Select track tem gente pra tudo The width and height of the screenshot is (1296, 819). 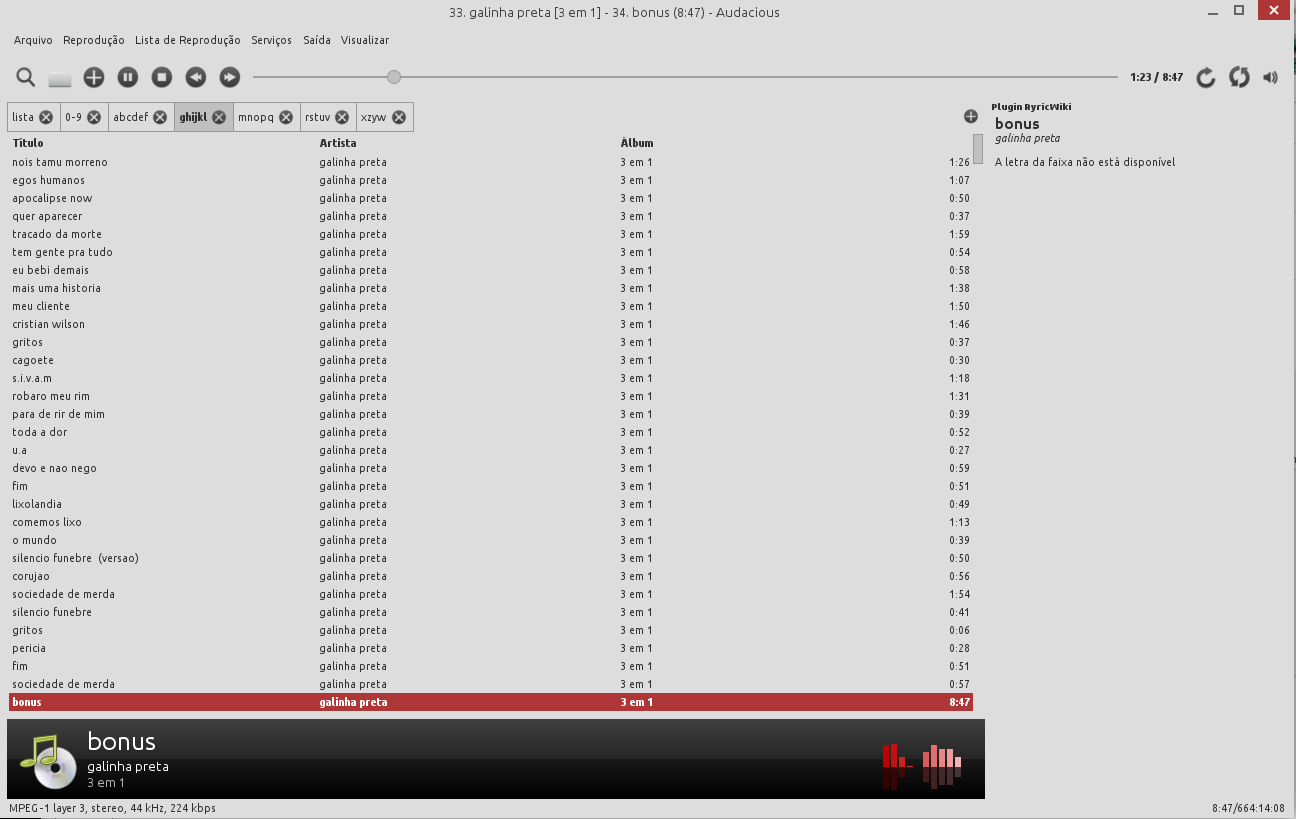click(490, 252)
